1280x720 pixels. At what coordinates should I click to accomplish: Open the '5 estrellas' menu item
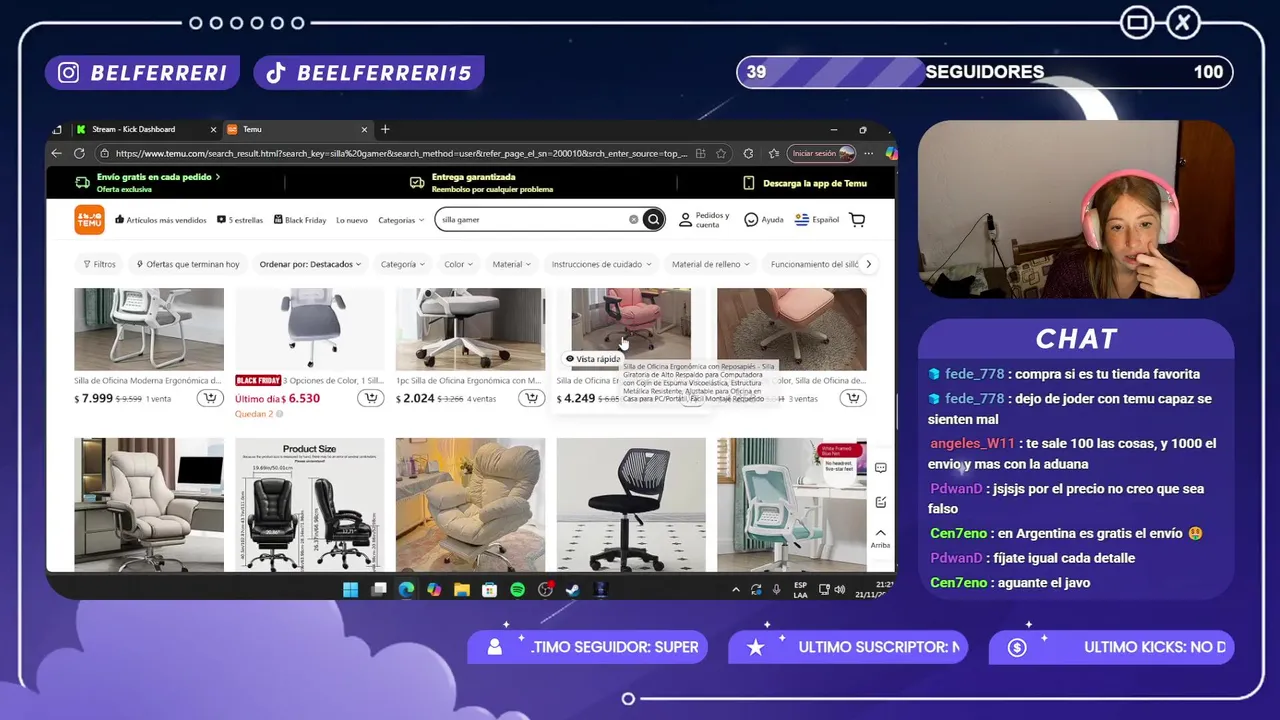coord(240,220)
